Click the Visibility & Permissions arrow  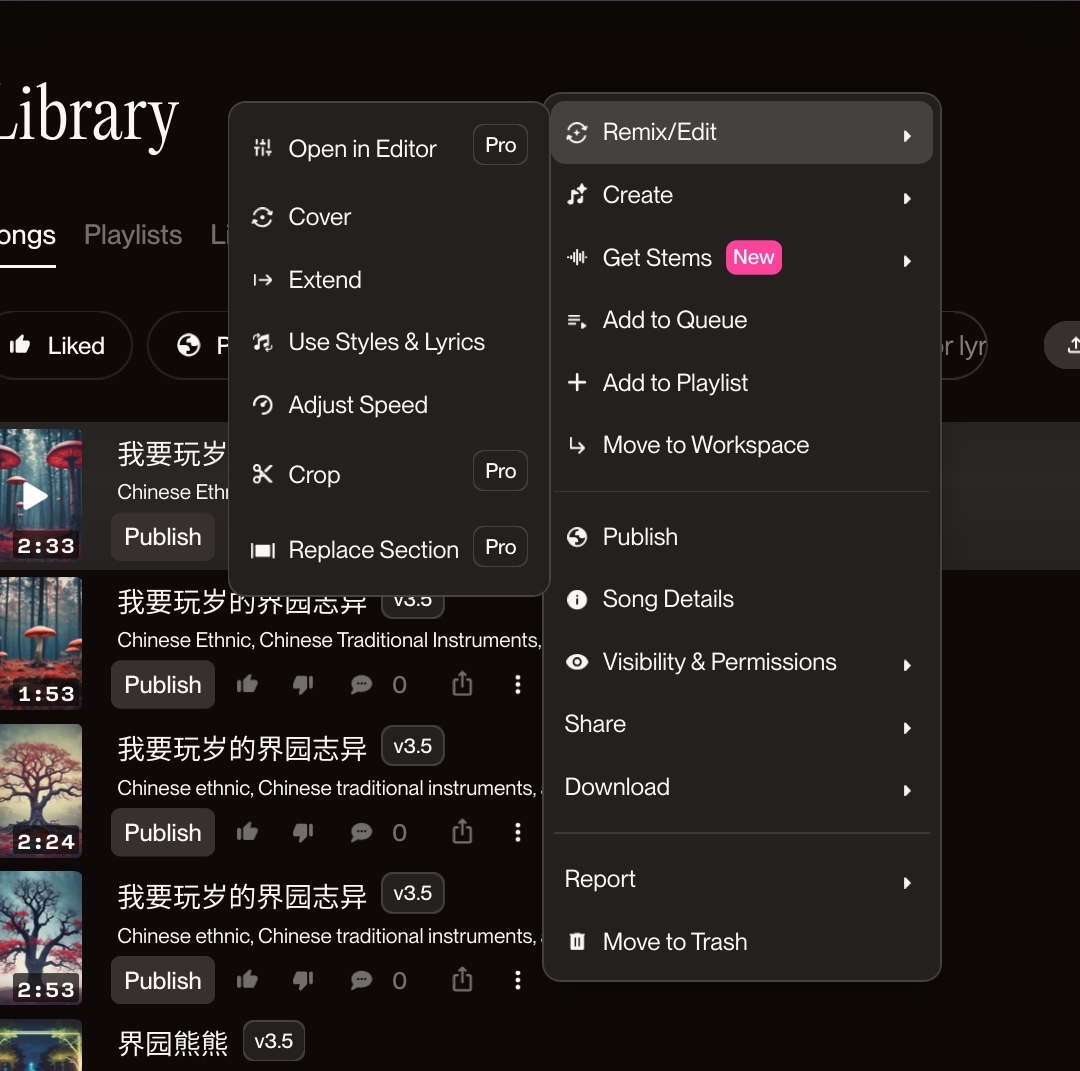(x=907, y=665)
